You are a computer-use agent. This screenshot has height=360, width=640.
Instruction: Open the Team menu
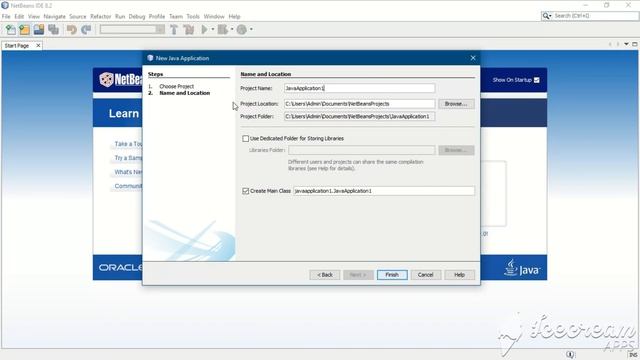tap(176, 16)
